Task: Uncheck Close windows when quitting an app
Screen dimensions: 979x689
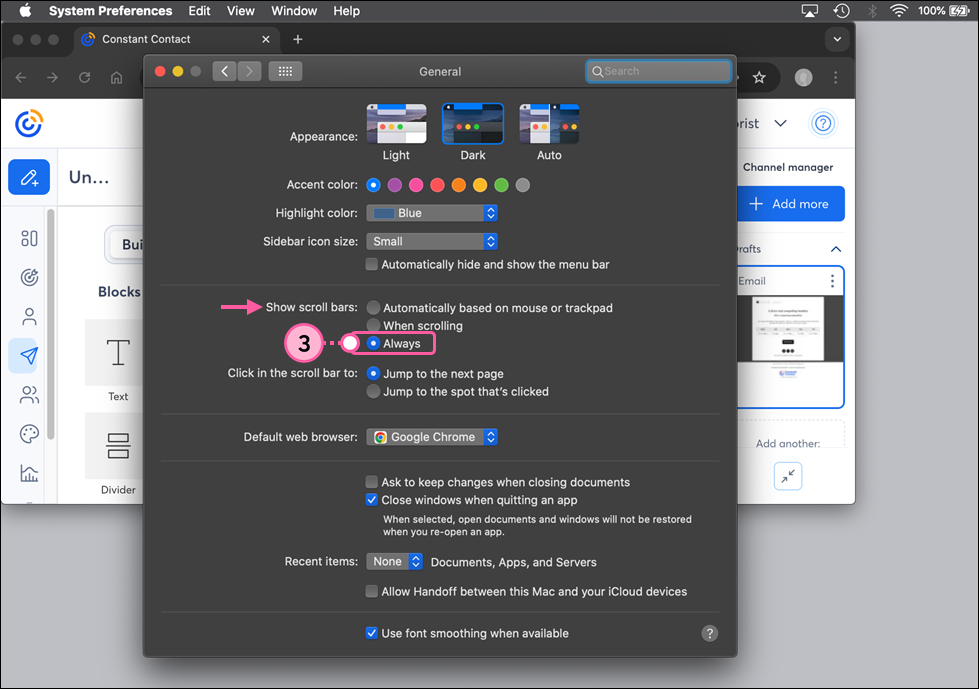Action: coord(371,499)
